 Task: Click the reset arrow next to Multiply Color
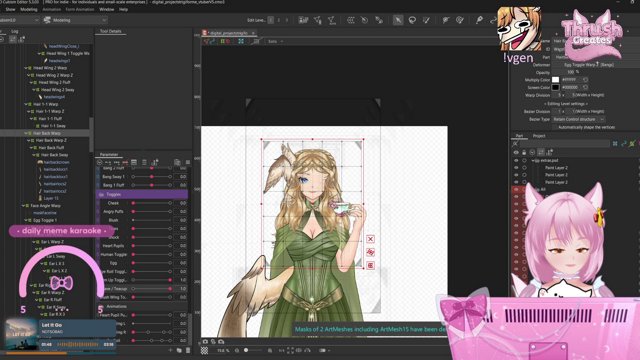(x=585, y=80)
